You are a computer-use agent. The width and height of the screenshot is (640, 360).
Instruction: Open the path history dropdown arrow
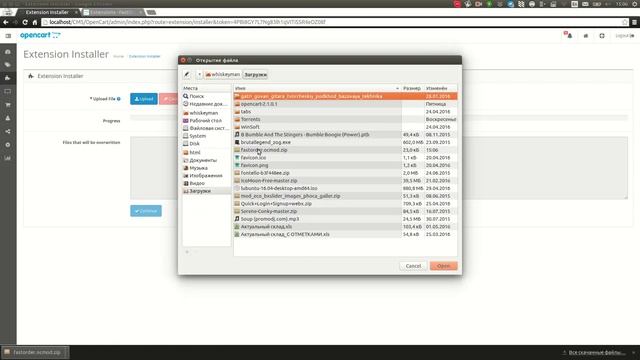(199, 75)
